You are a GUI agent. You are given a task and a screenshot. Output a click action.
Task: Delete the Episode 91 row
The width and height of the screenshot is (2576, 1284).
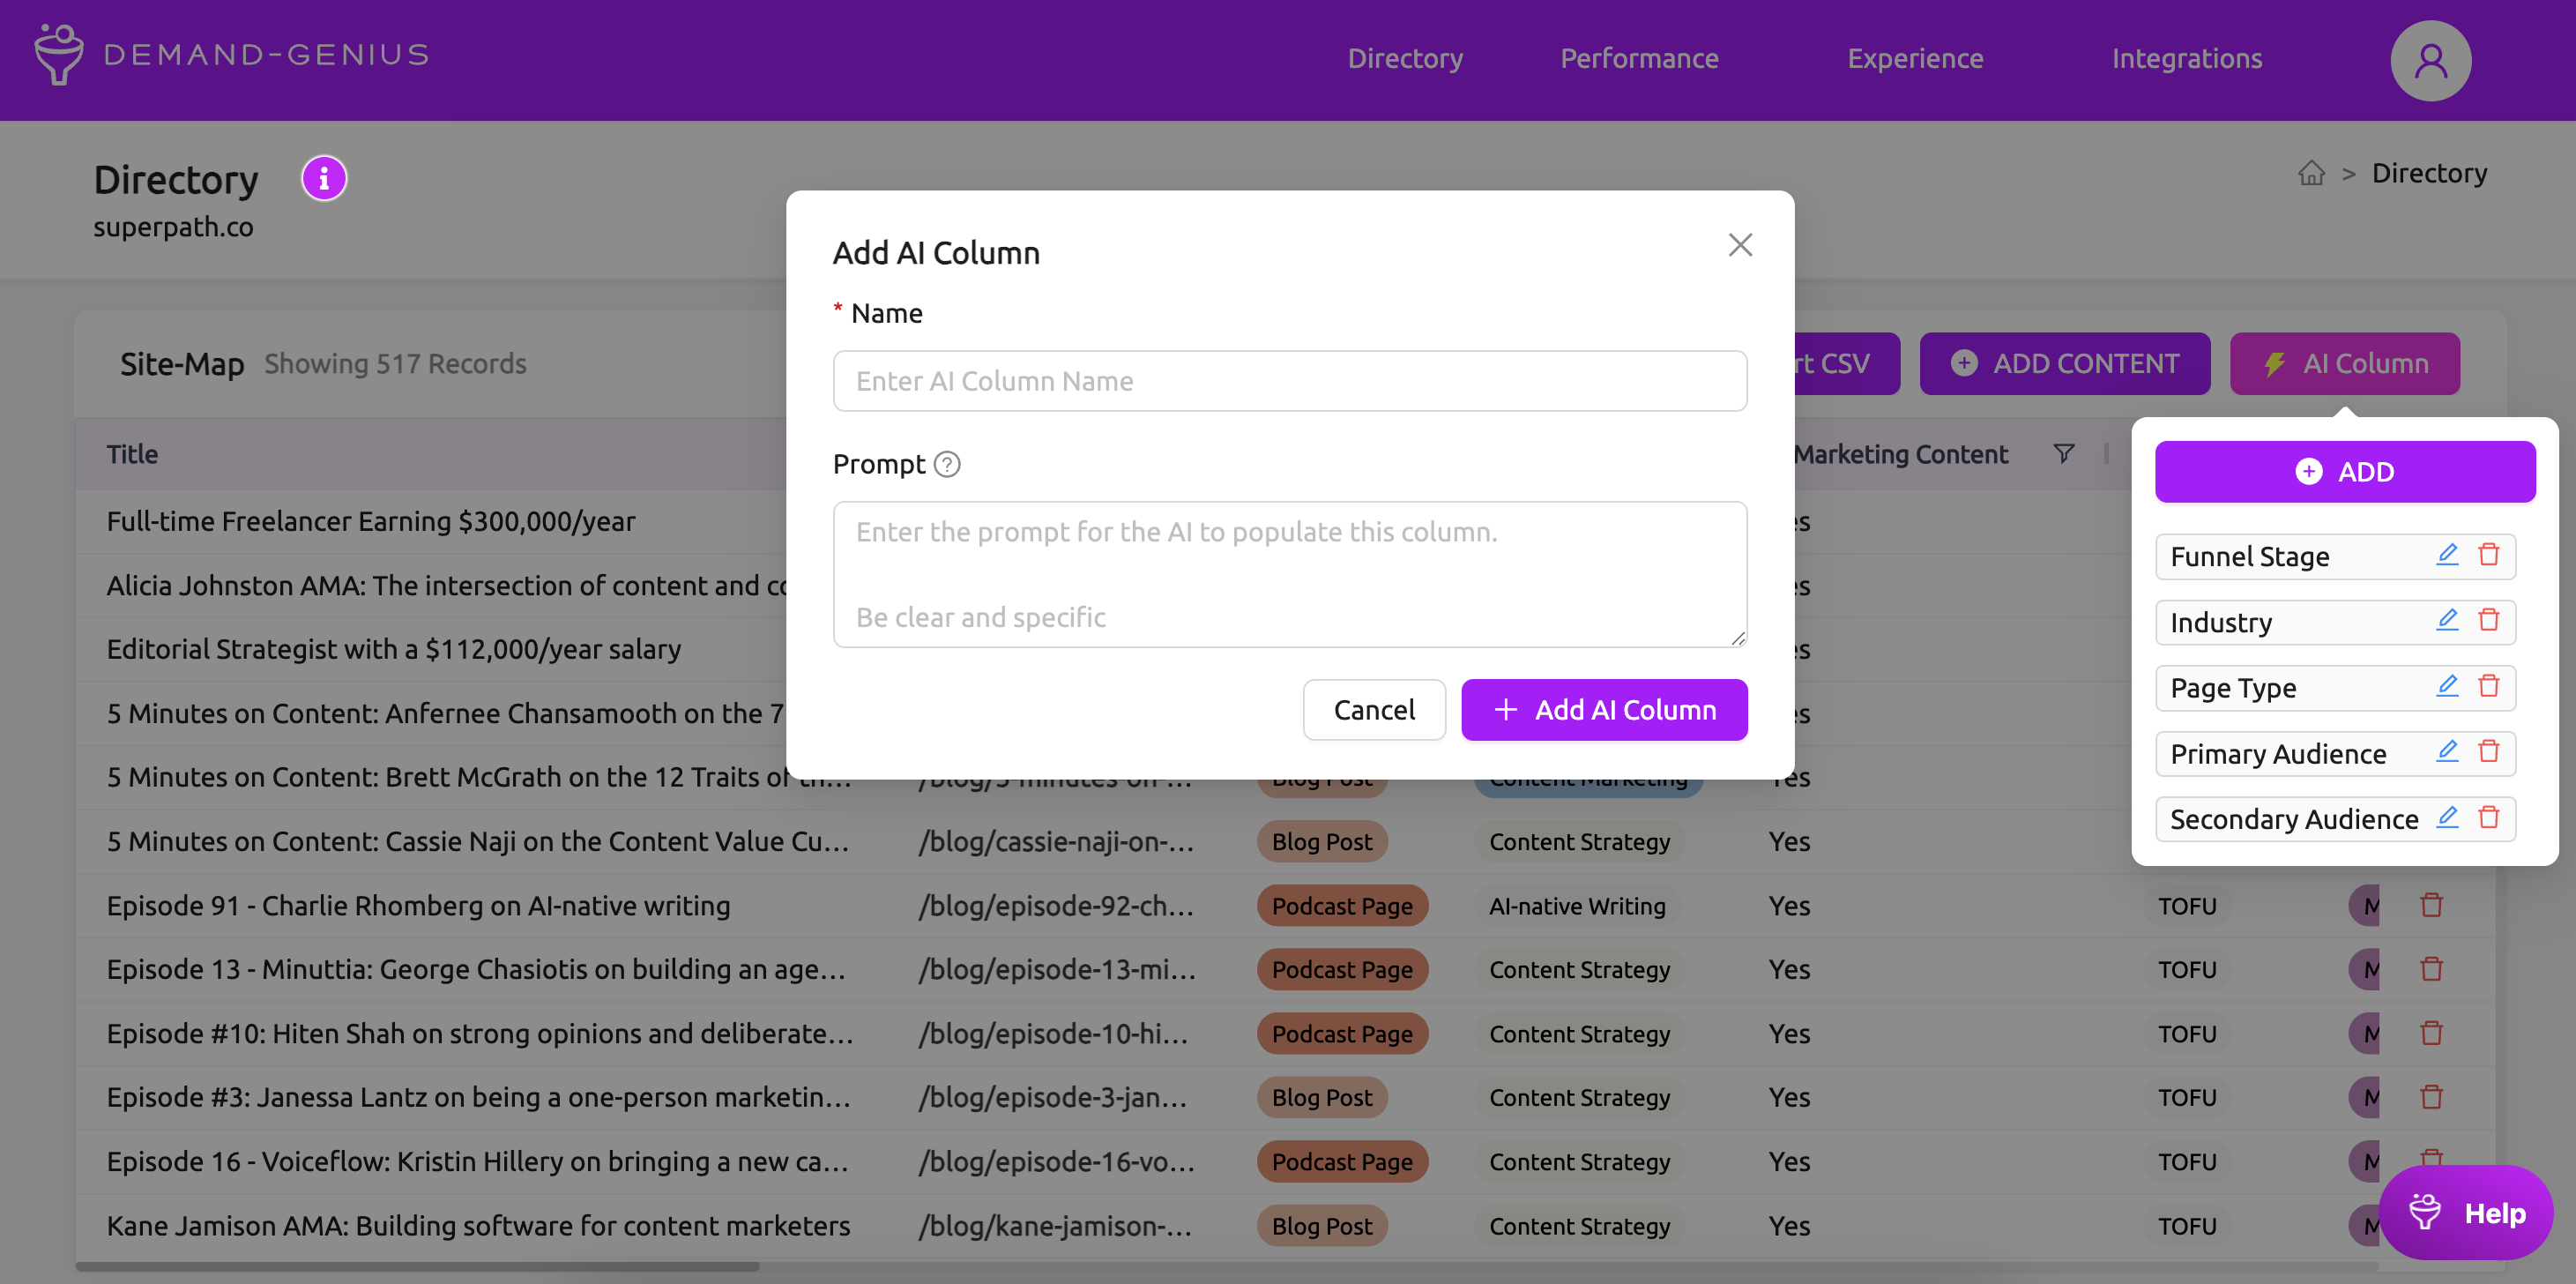[x=2431, y=905]
